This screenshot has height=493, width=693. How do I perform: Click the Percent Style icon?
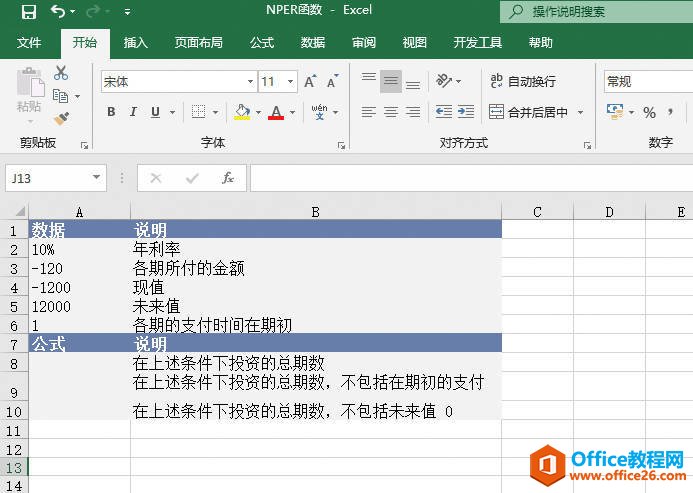coord(649,112)
